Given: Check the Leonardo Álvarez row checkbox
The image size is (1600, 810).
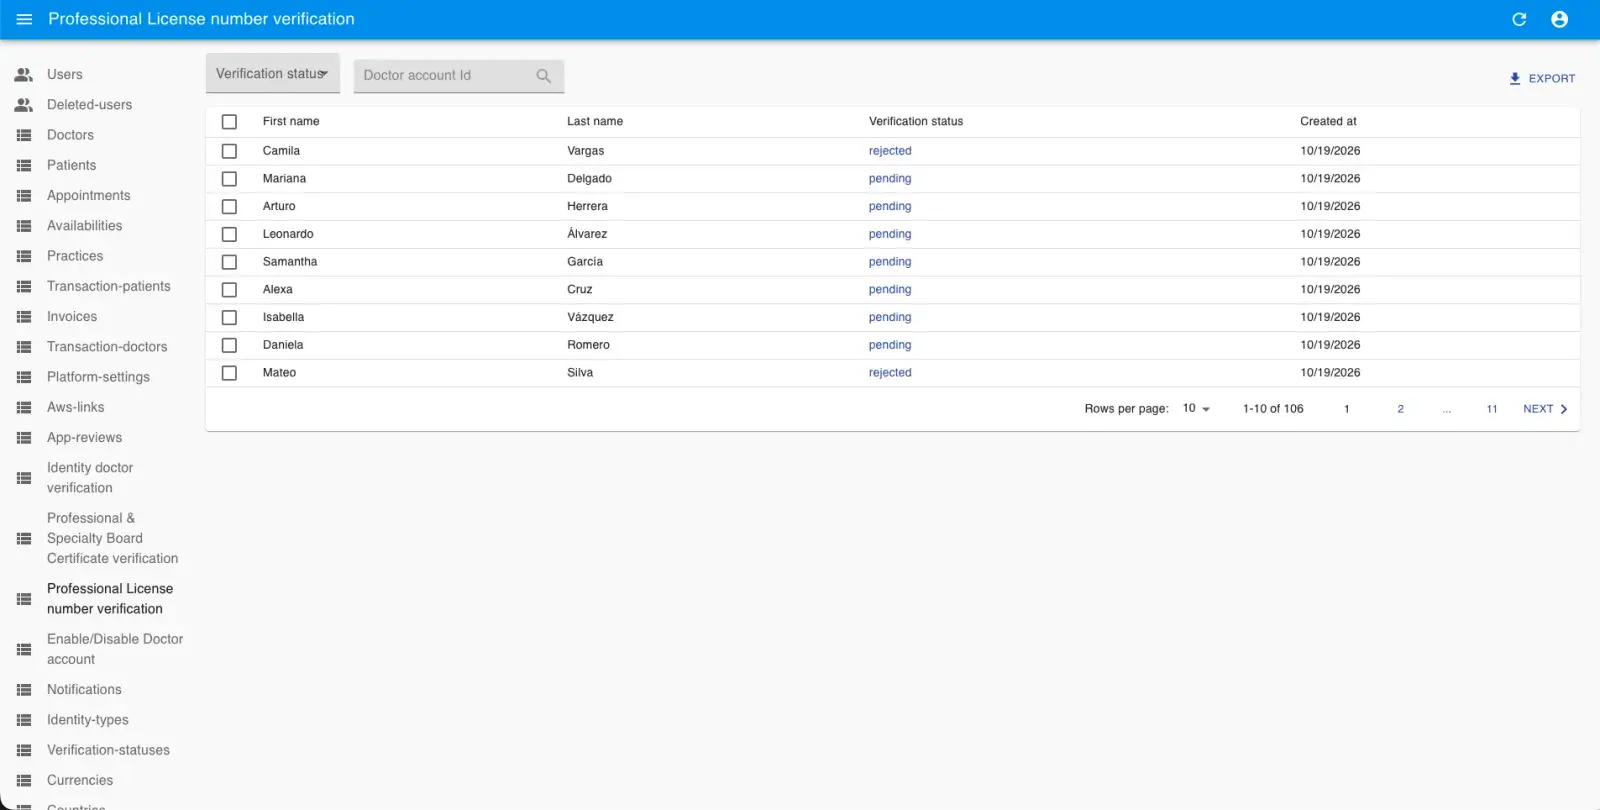Looking at the screenshot, I should (229, 234).
